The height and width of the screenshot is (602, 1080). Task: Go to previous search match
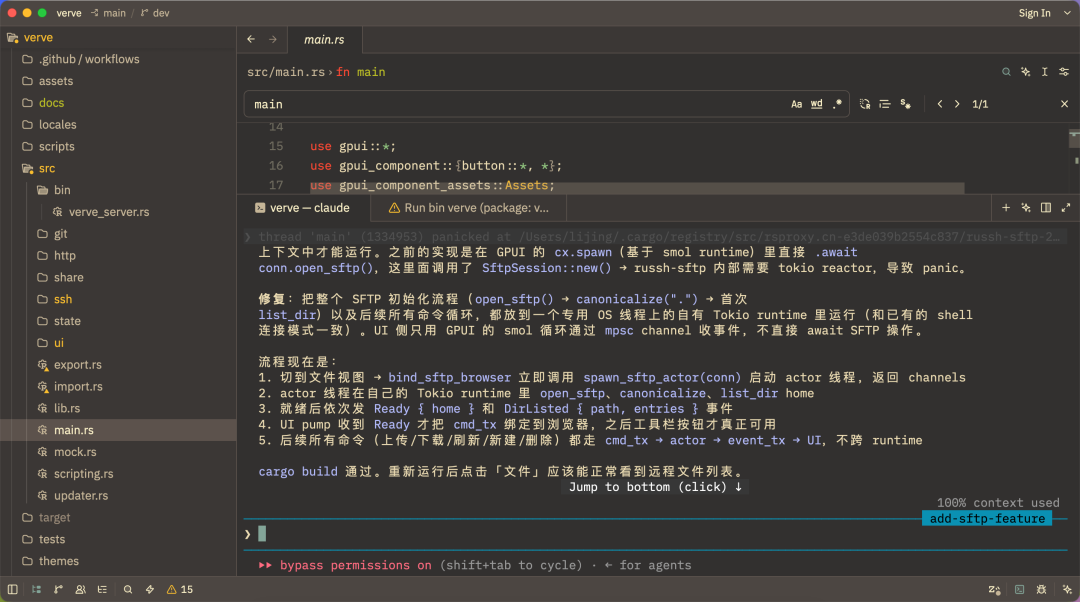tap(939, 104)
